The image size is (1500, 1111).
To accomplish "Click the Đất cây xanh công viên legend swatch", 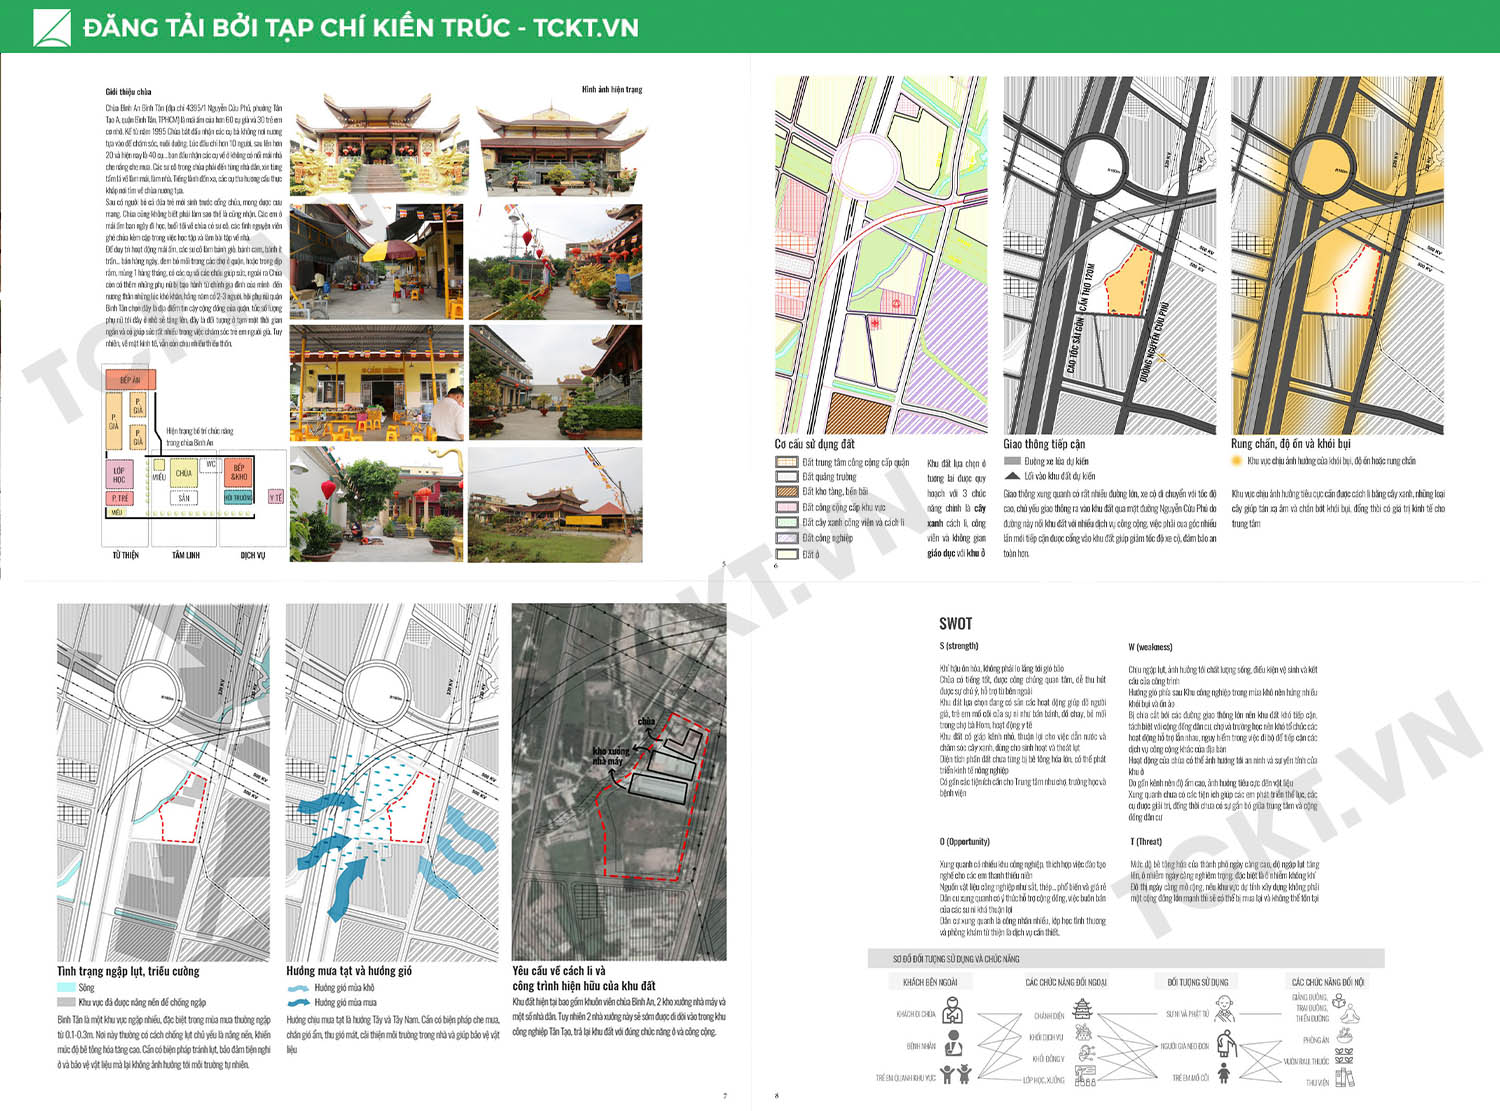I will point(786,522).
